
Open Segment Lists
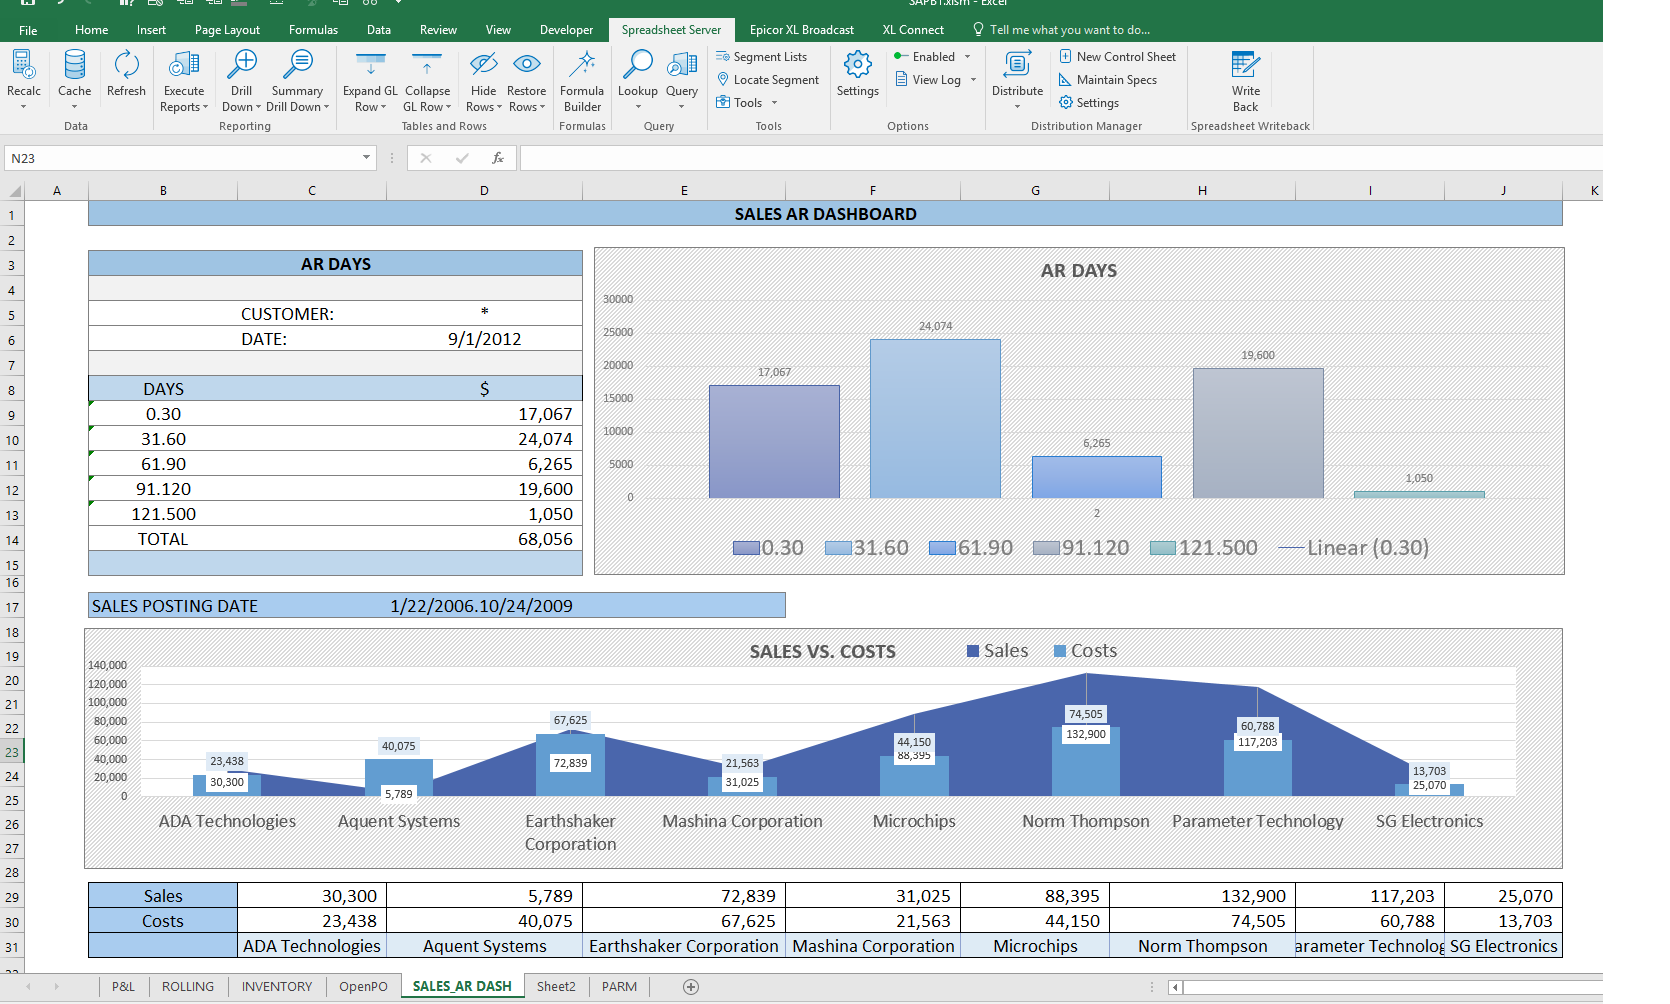[x=761, y=57]
